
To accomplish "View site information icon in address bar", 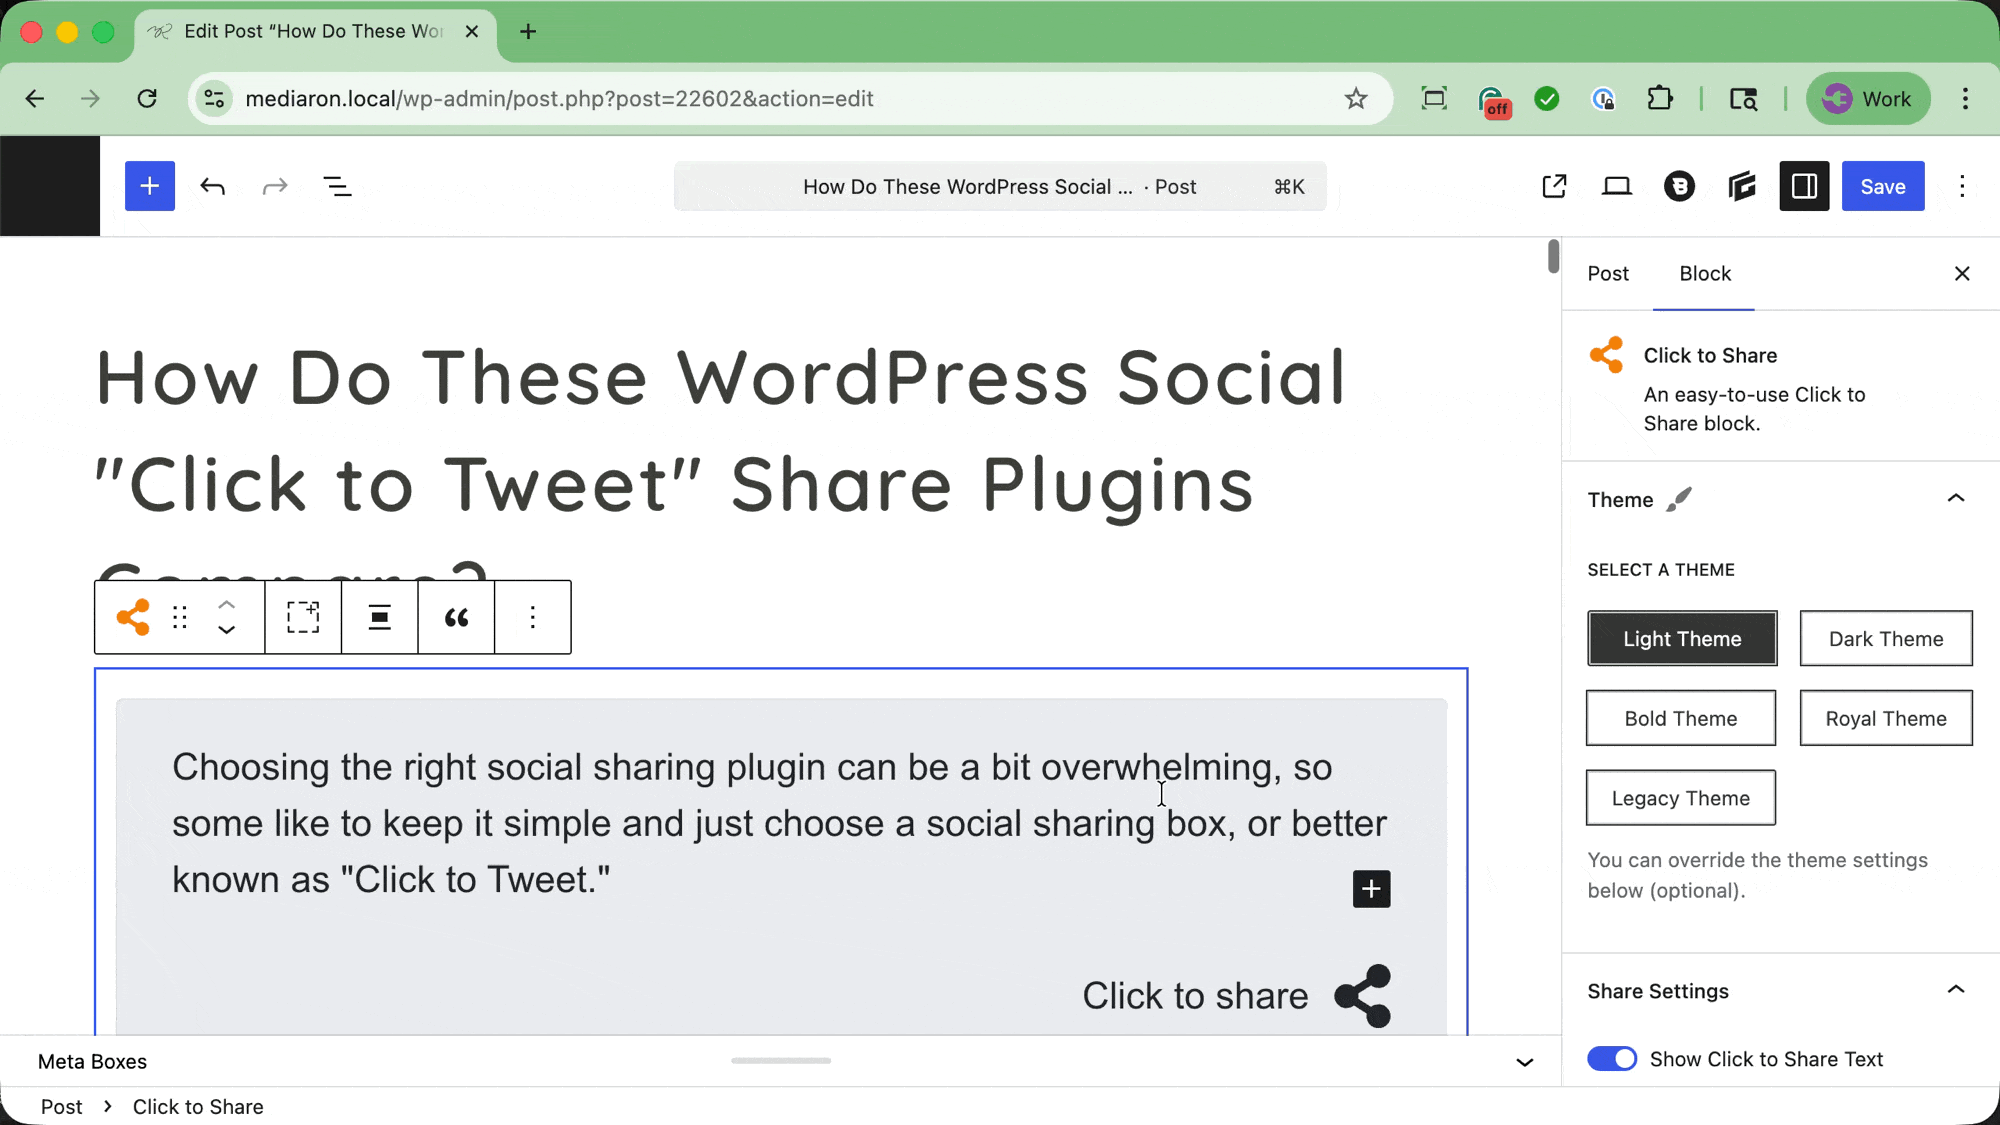I will tap(213, 98).
